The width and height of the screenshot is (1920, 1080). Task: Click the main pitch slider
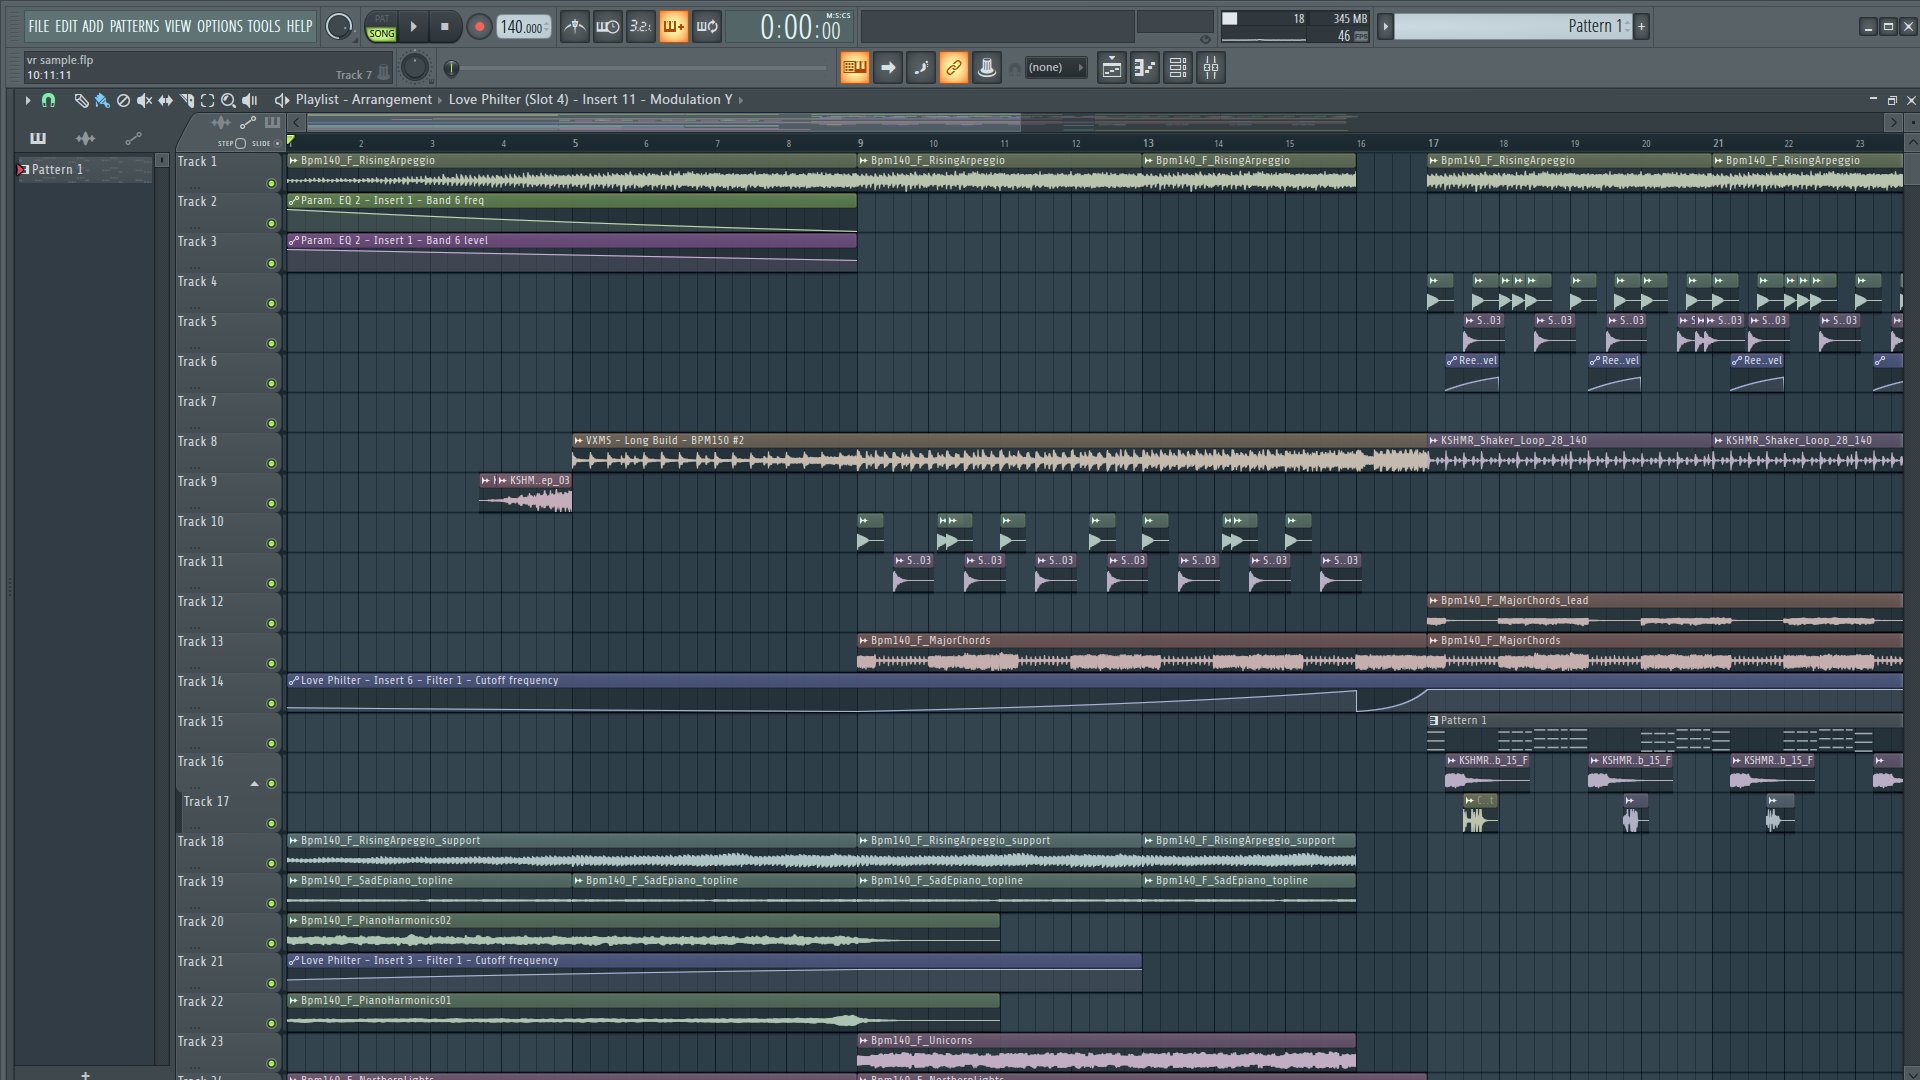[x=637, y=68]
